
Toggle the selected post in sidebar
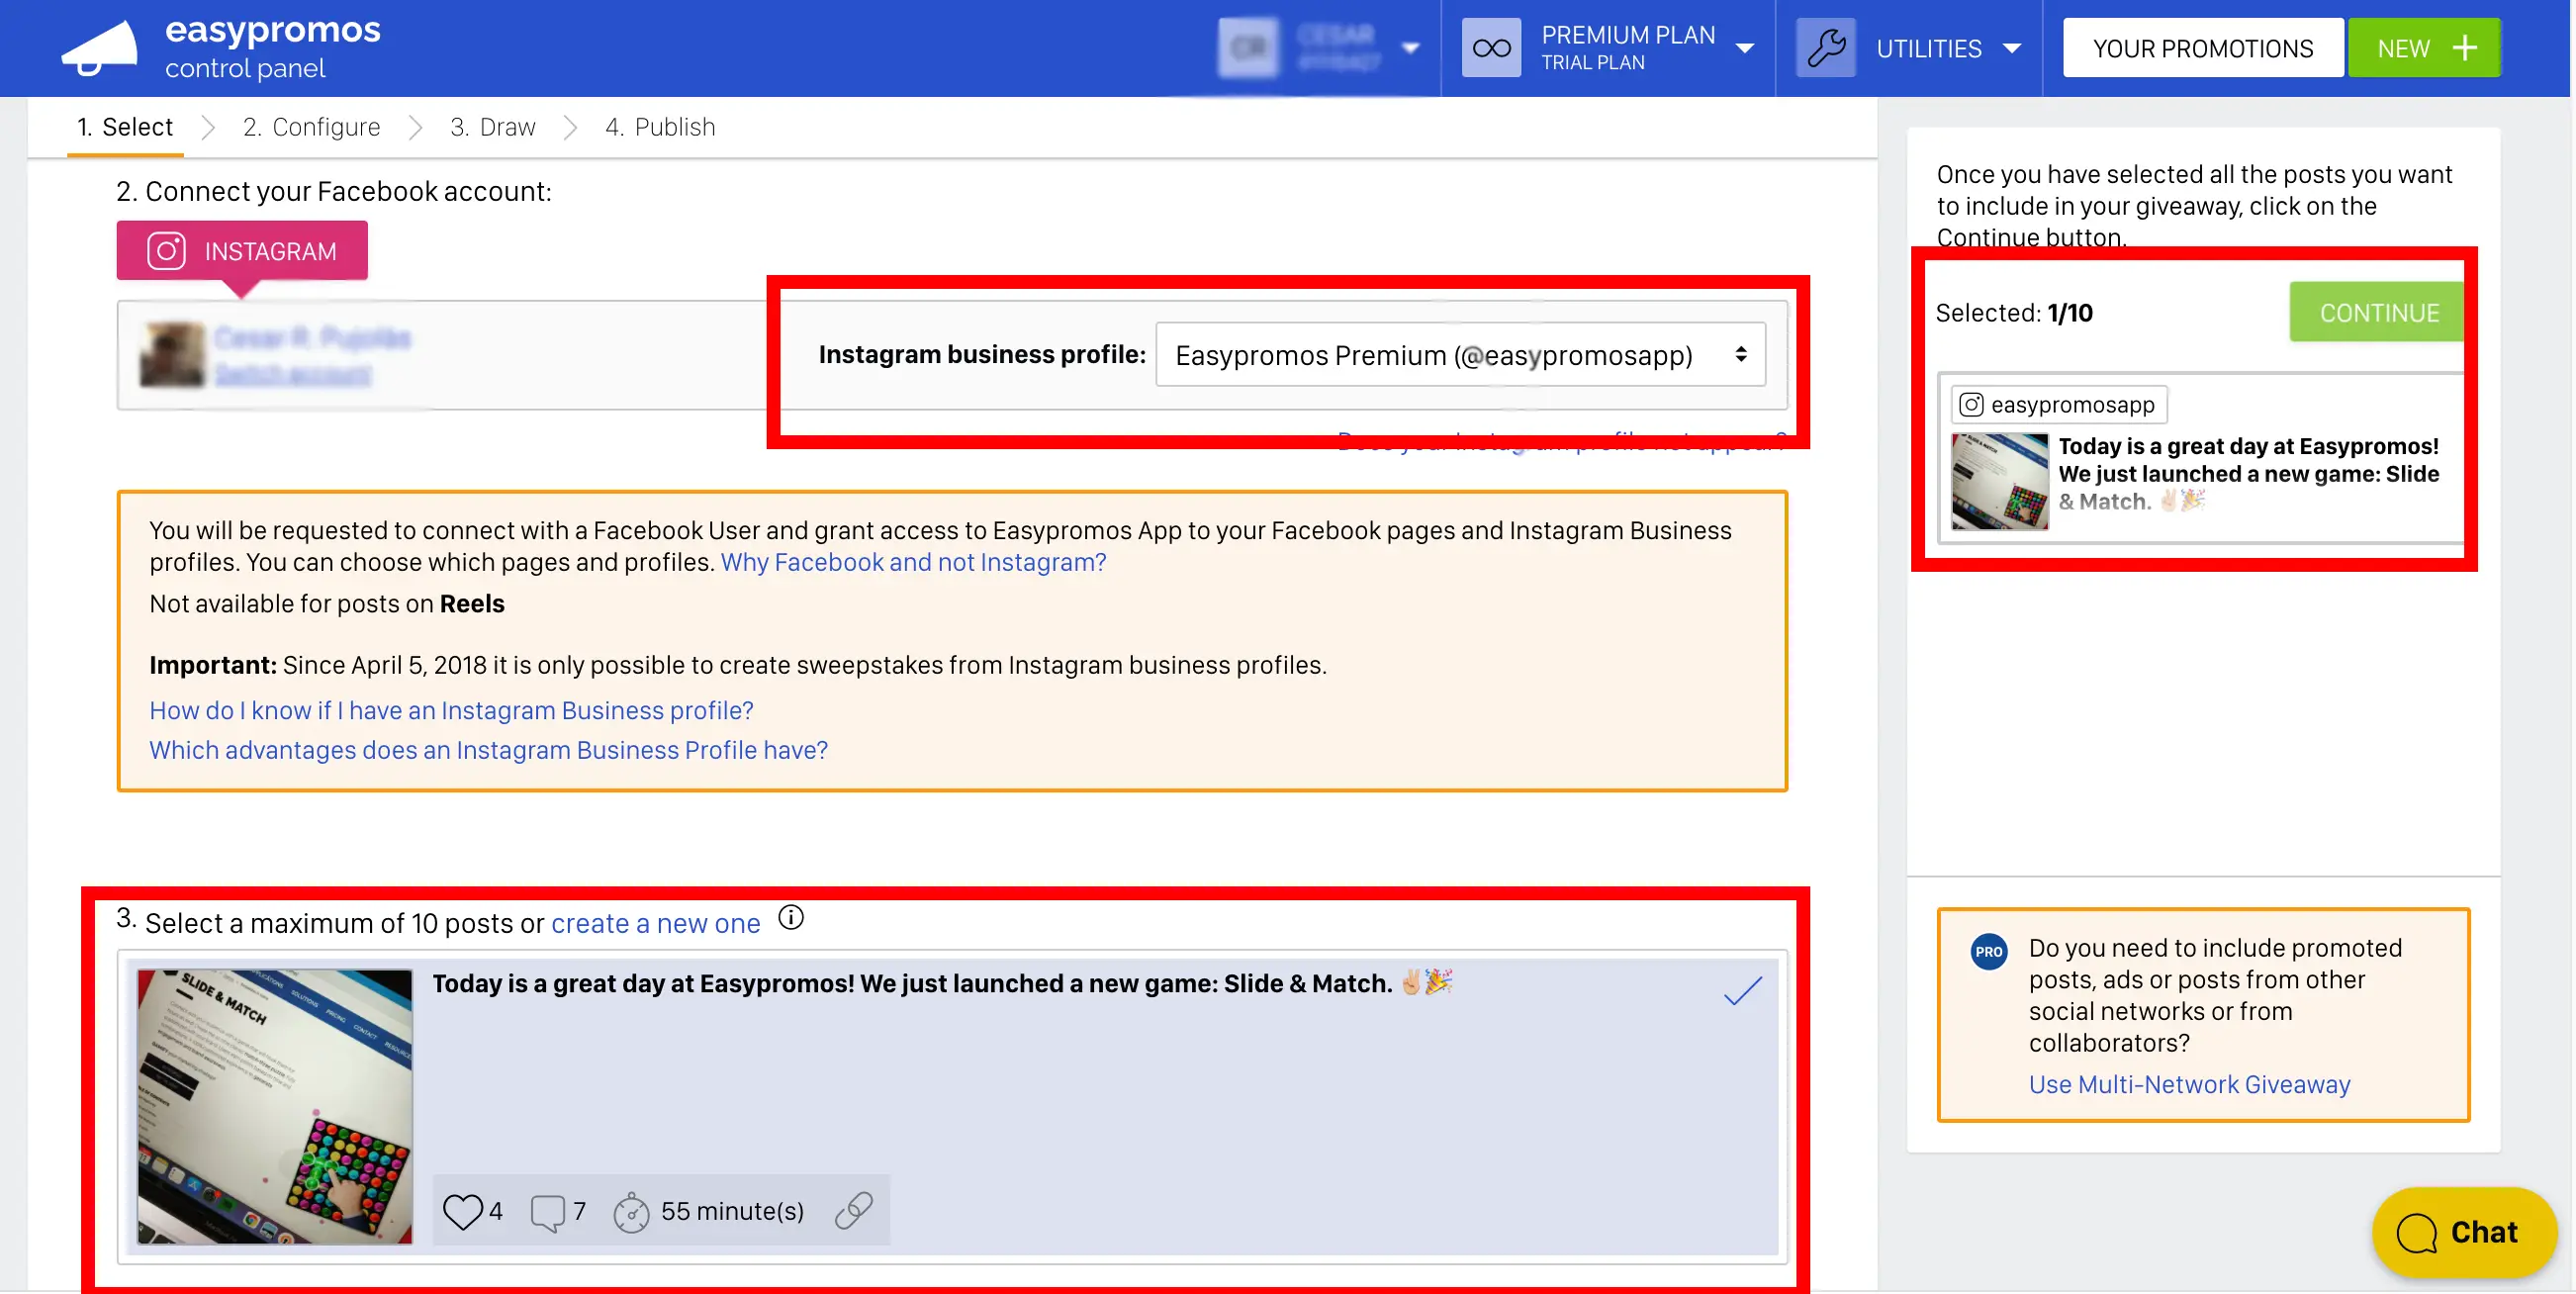point(2203,479)
